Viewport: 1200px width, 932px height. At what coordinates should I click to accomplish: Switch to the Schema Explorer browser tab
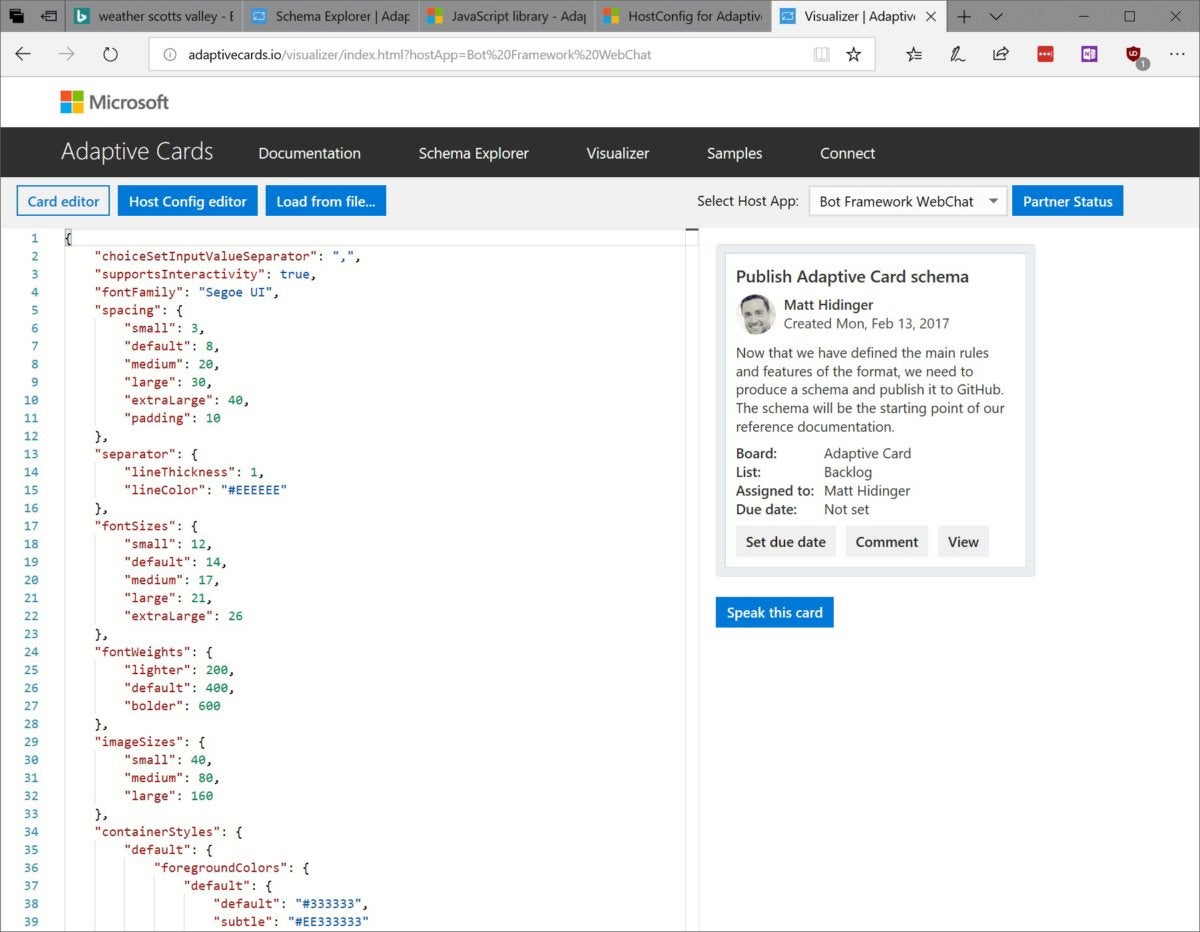point(331,16)
